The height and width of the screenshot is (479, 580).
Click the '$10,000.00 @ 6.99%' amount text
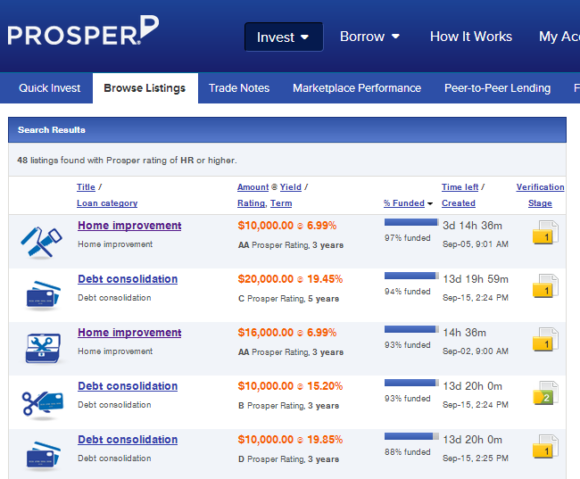(x=287, y=226)
